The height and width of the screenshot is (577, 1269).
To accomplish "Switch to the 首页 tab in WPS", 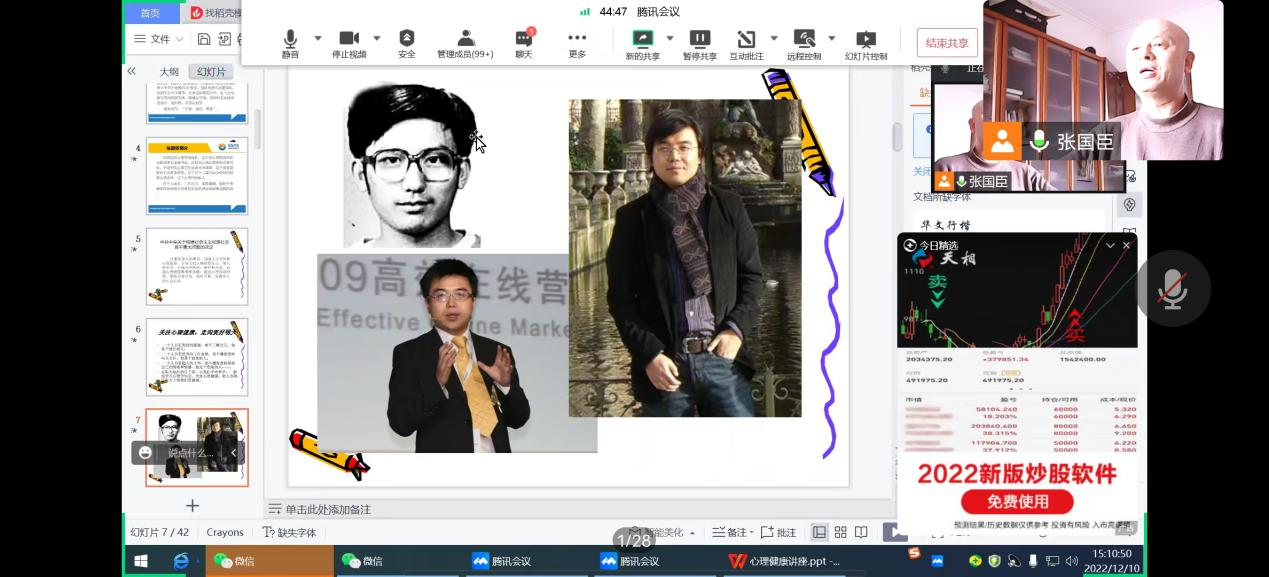I will coord(150,13).
